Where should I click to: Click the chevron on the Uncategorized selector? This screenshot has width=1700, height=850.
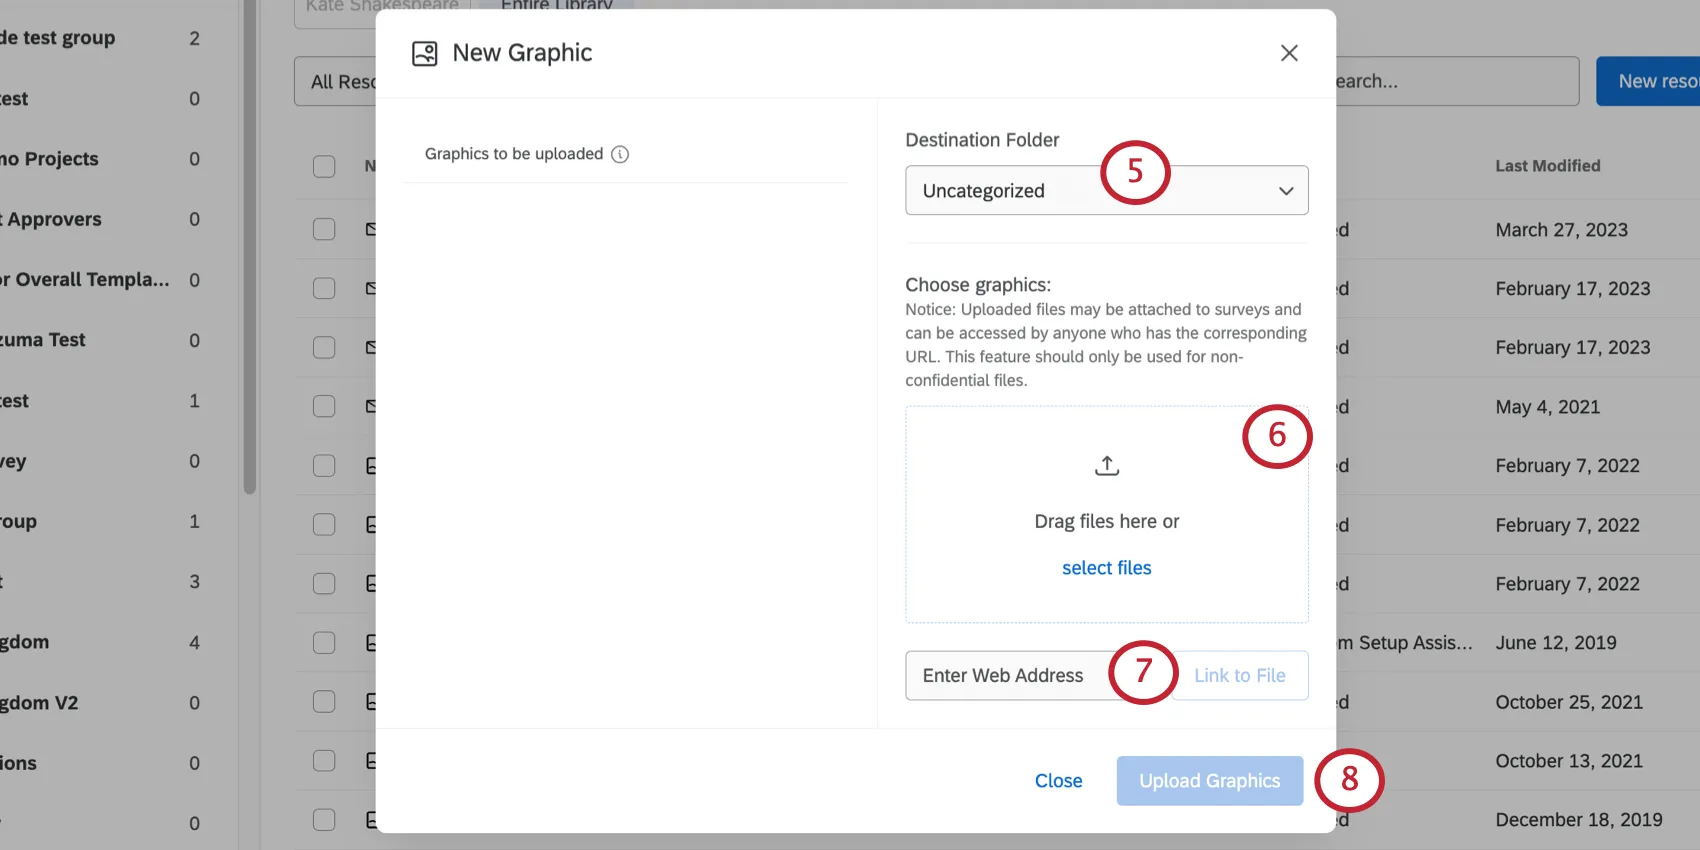pos(1286,190)
